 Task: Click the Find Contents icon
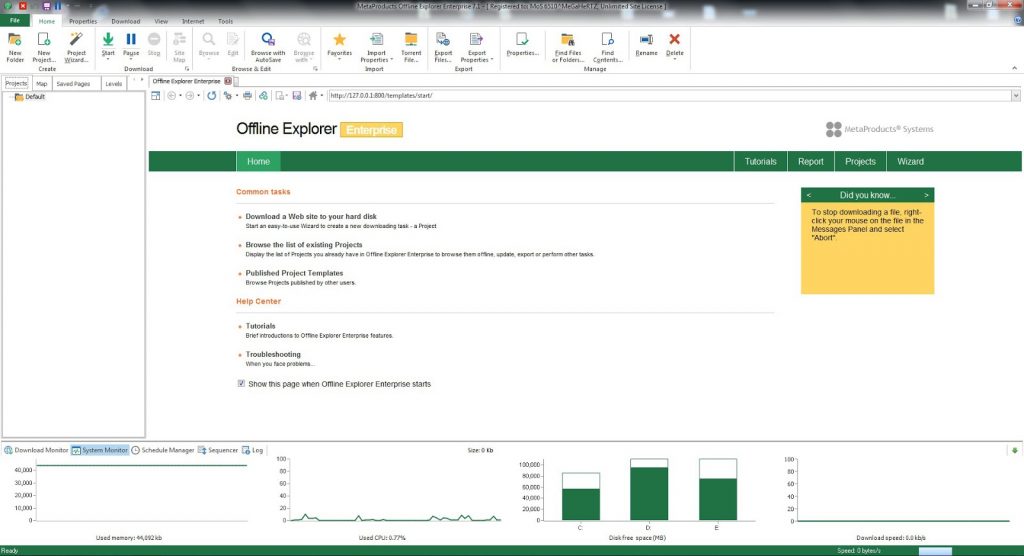coord(607,39)
